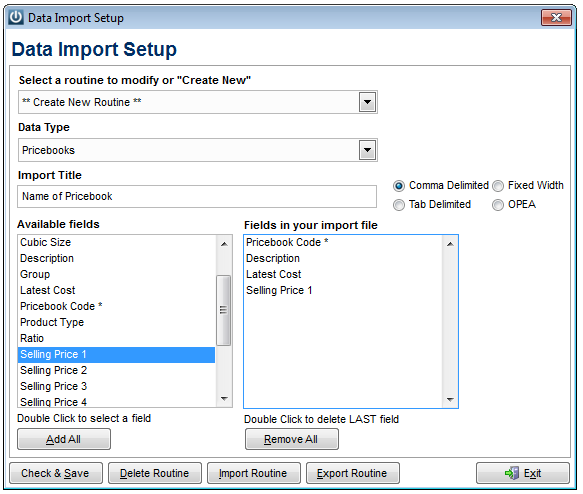The height and width of the screenshot is (494, 583).
Task: Select the Comma Delimited radio option
Action: tap(399, 185)
